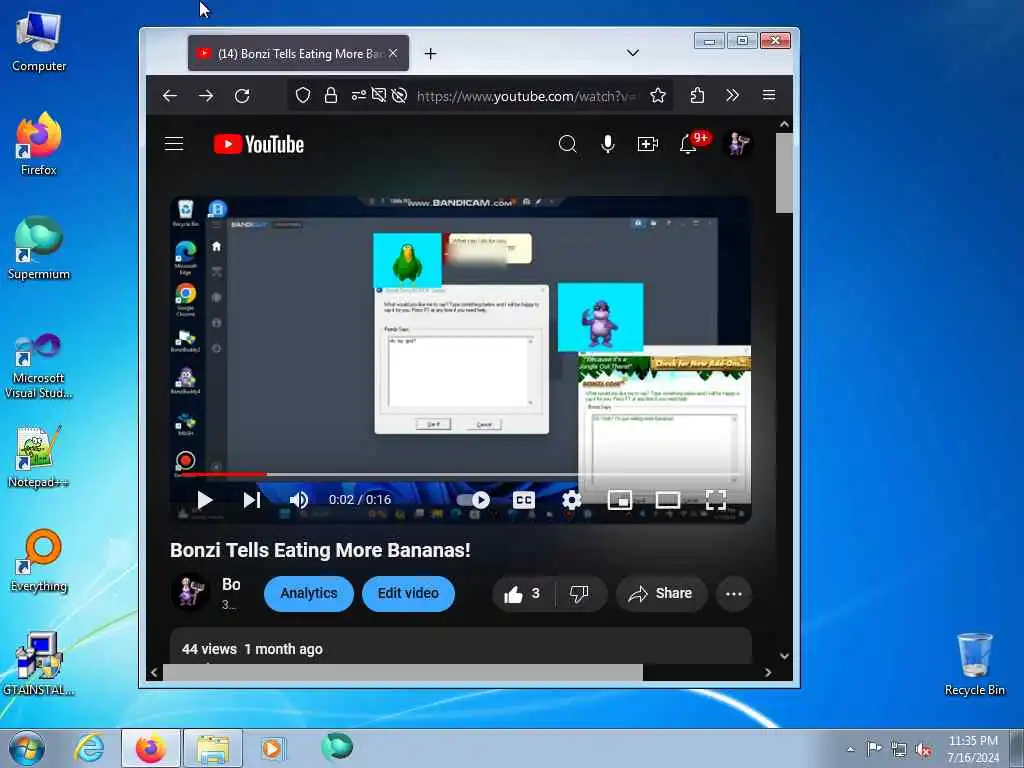Open the YouTube guide hamburger menu

[174, 144]
